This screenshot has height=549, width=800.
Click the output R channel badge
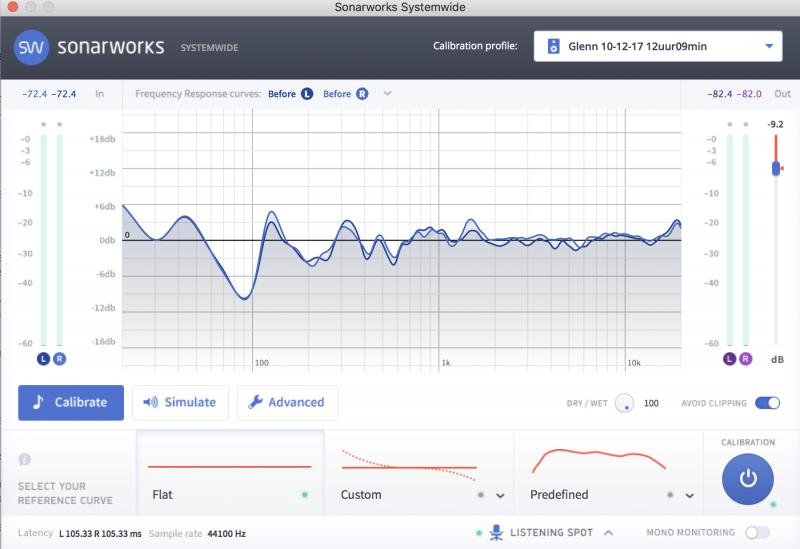pos(745,359)
